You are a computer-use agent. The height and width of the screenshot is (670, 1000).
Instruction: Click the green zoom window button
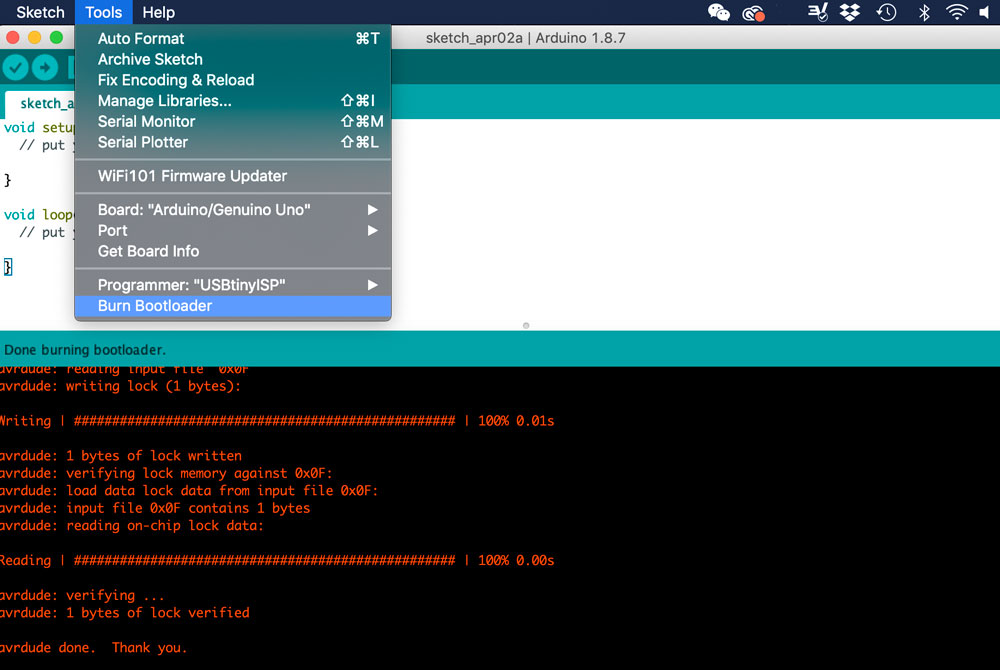tap(56, 38)
